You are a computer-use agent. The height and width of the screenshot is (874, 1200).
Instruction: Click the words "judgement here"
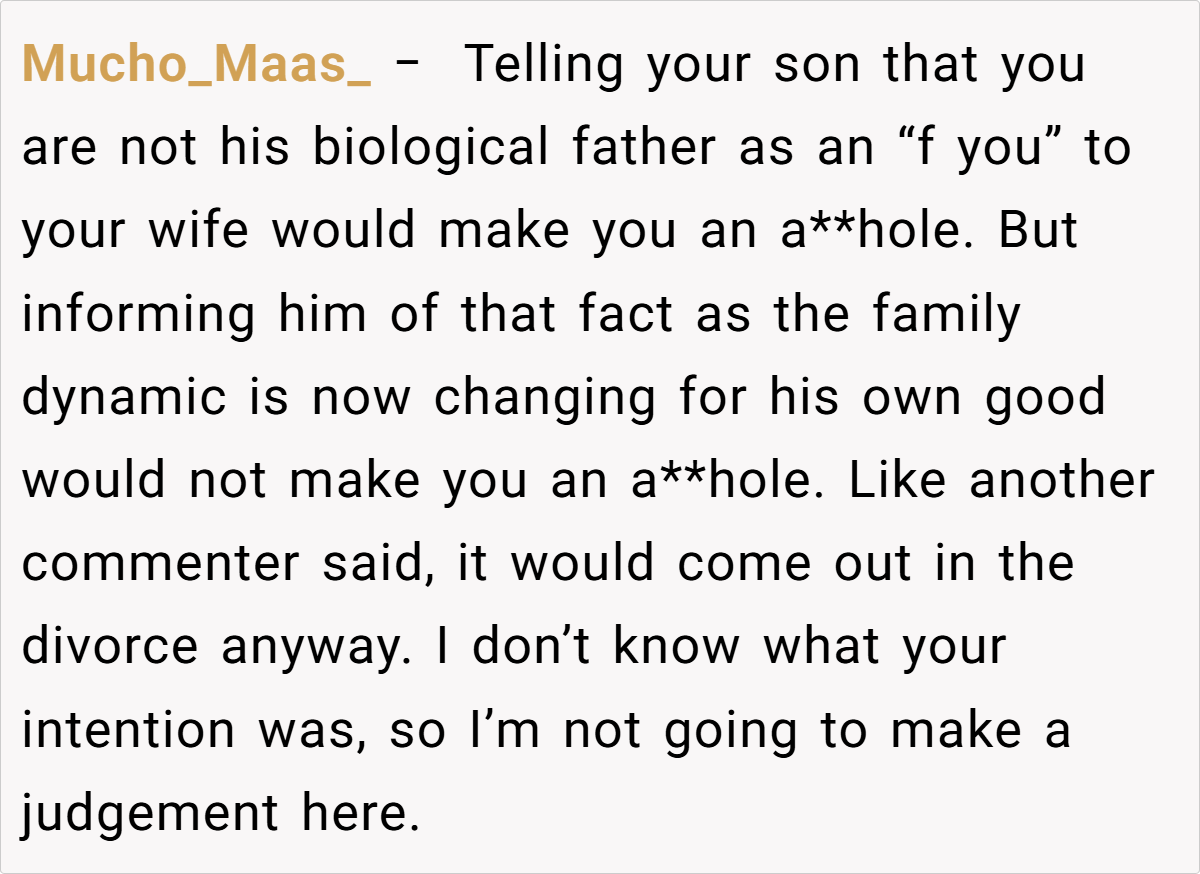[217, 812]
